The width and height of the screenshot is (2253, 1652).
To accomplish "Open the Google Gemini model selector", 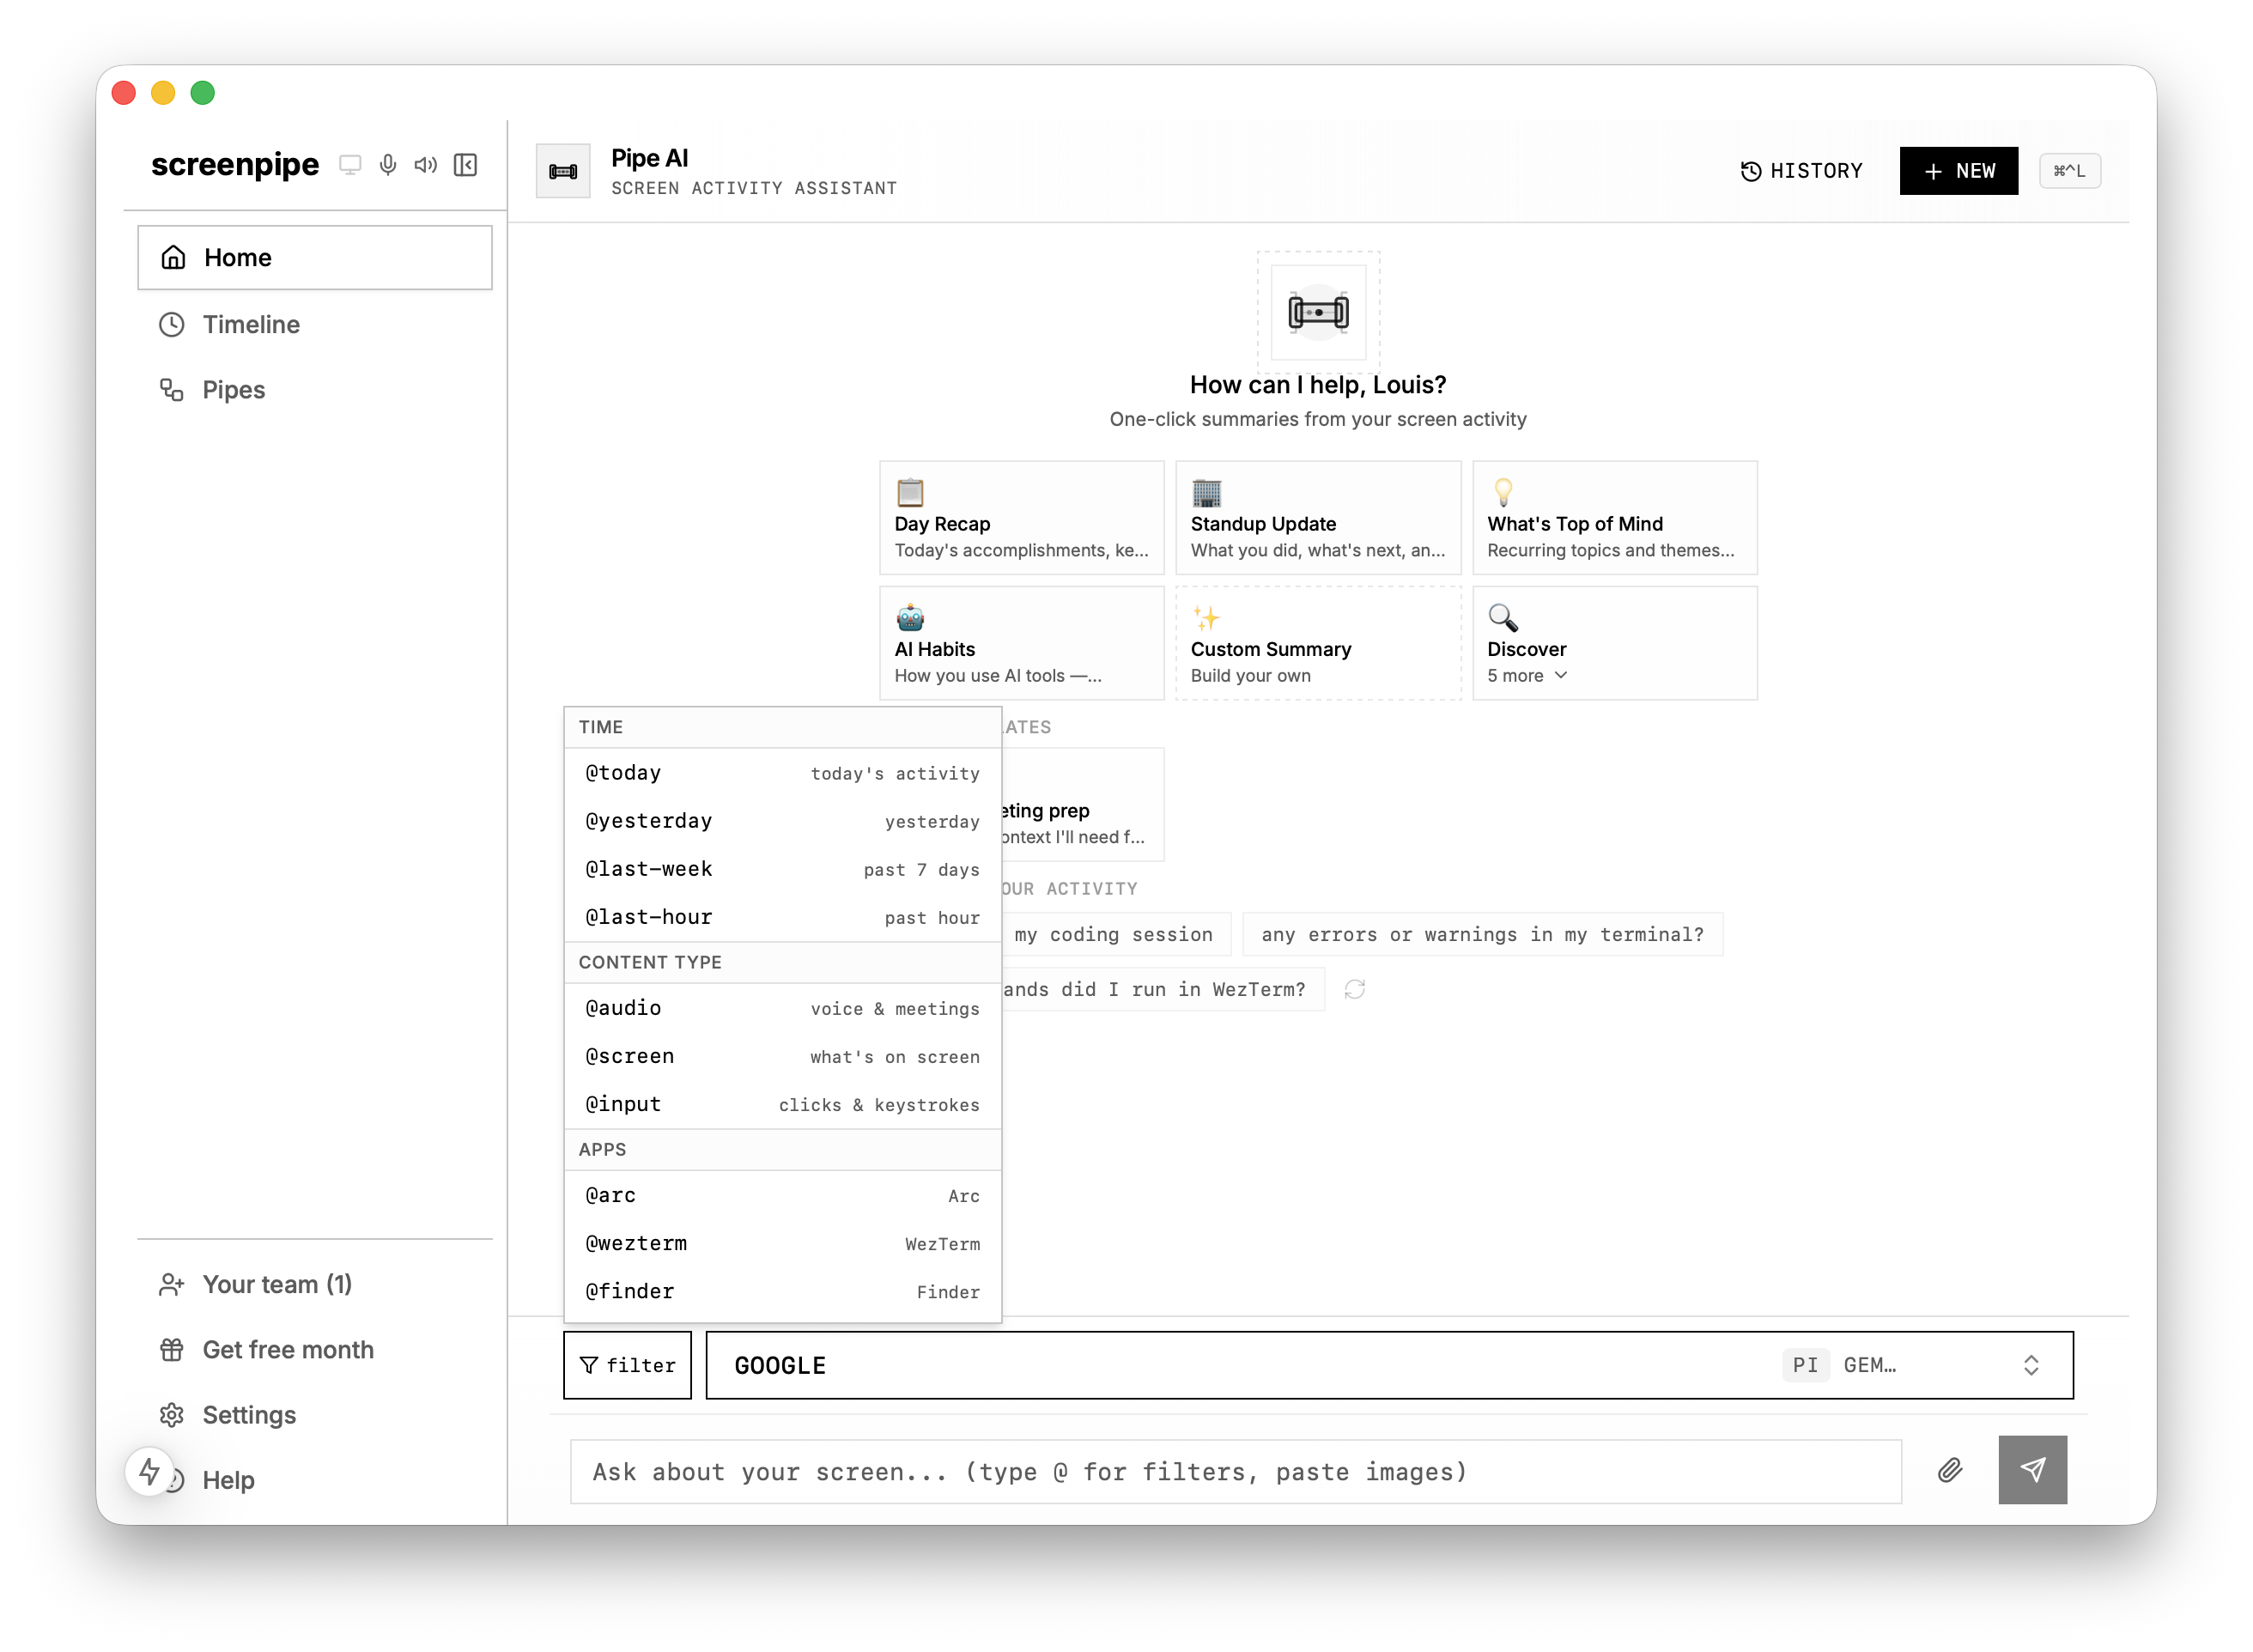I will [x=1389, y=1365].
